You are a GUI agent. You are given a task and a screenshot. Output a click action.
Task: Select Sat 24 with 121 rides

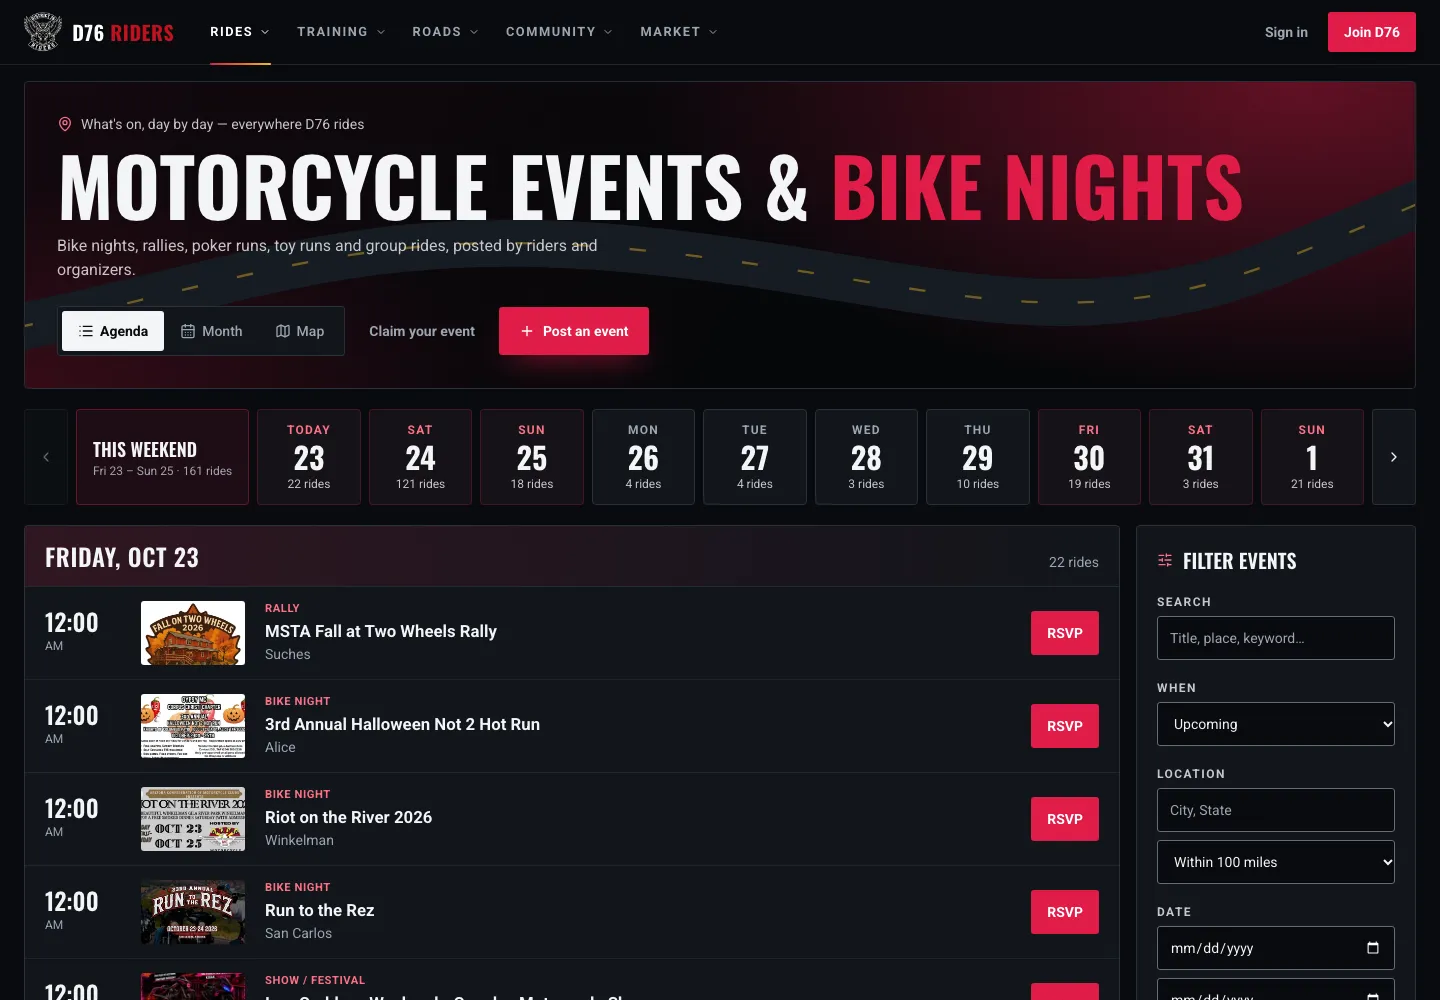pos(420,457)
